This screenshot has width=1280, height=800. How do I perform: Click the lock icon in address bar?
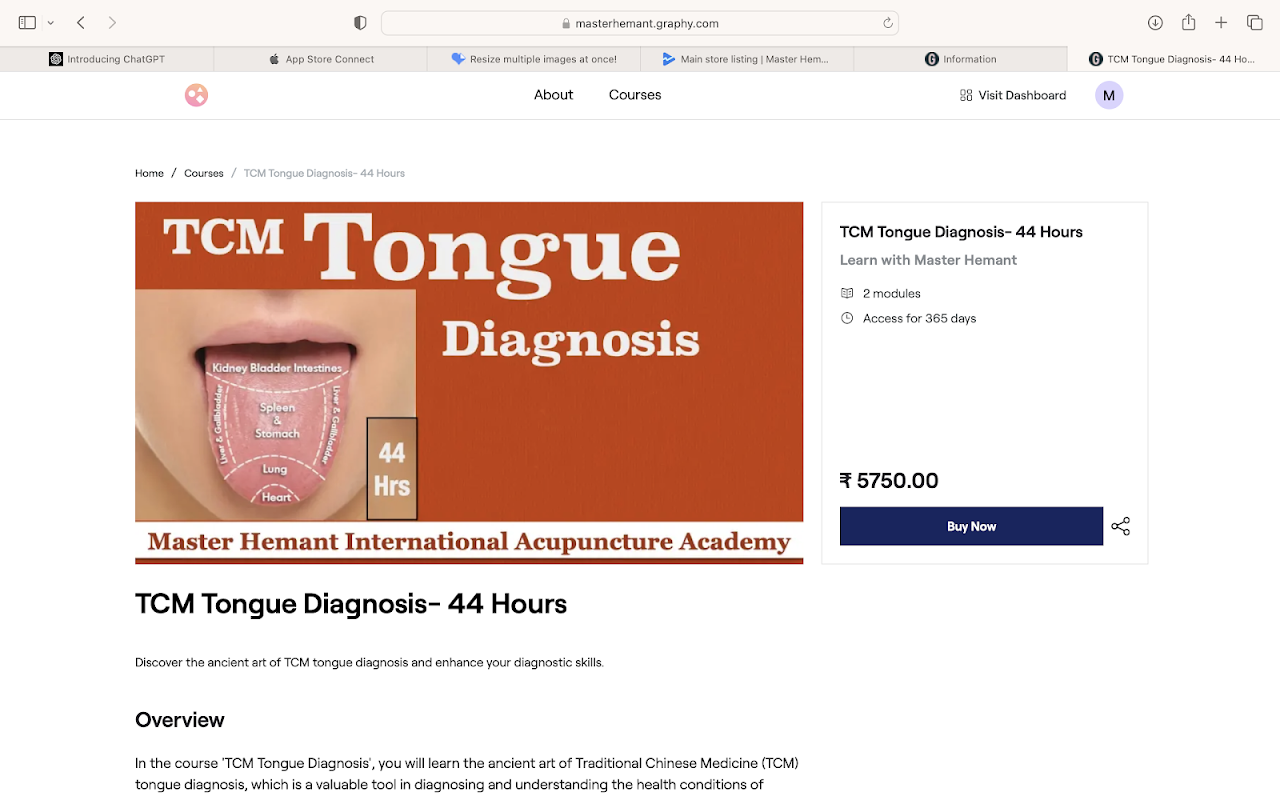[566, 23]
